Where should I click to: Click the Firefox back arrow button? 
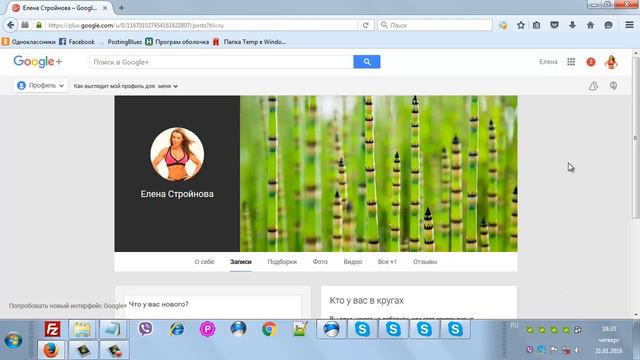[10, 25]
